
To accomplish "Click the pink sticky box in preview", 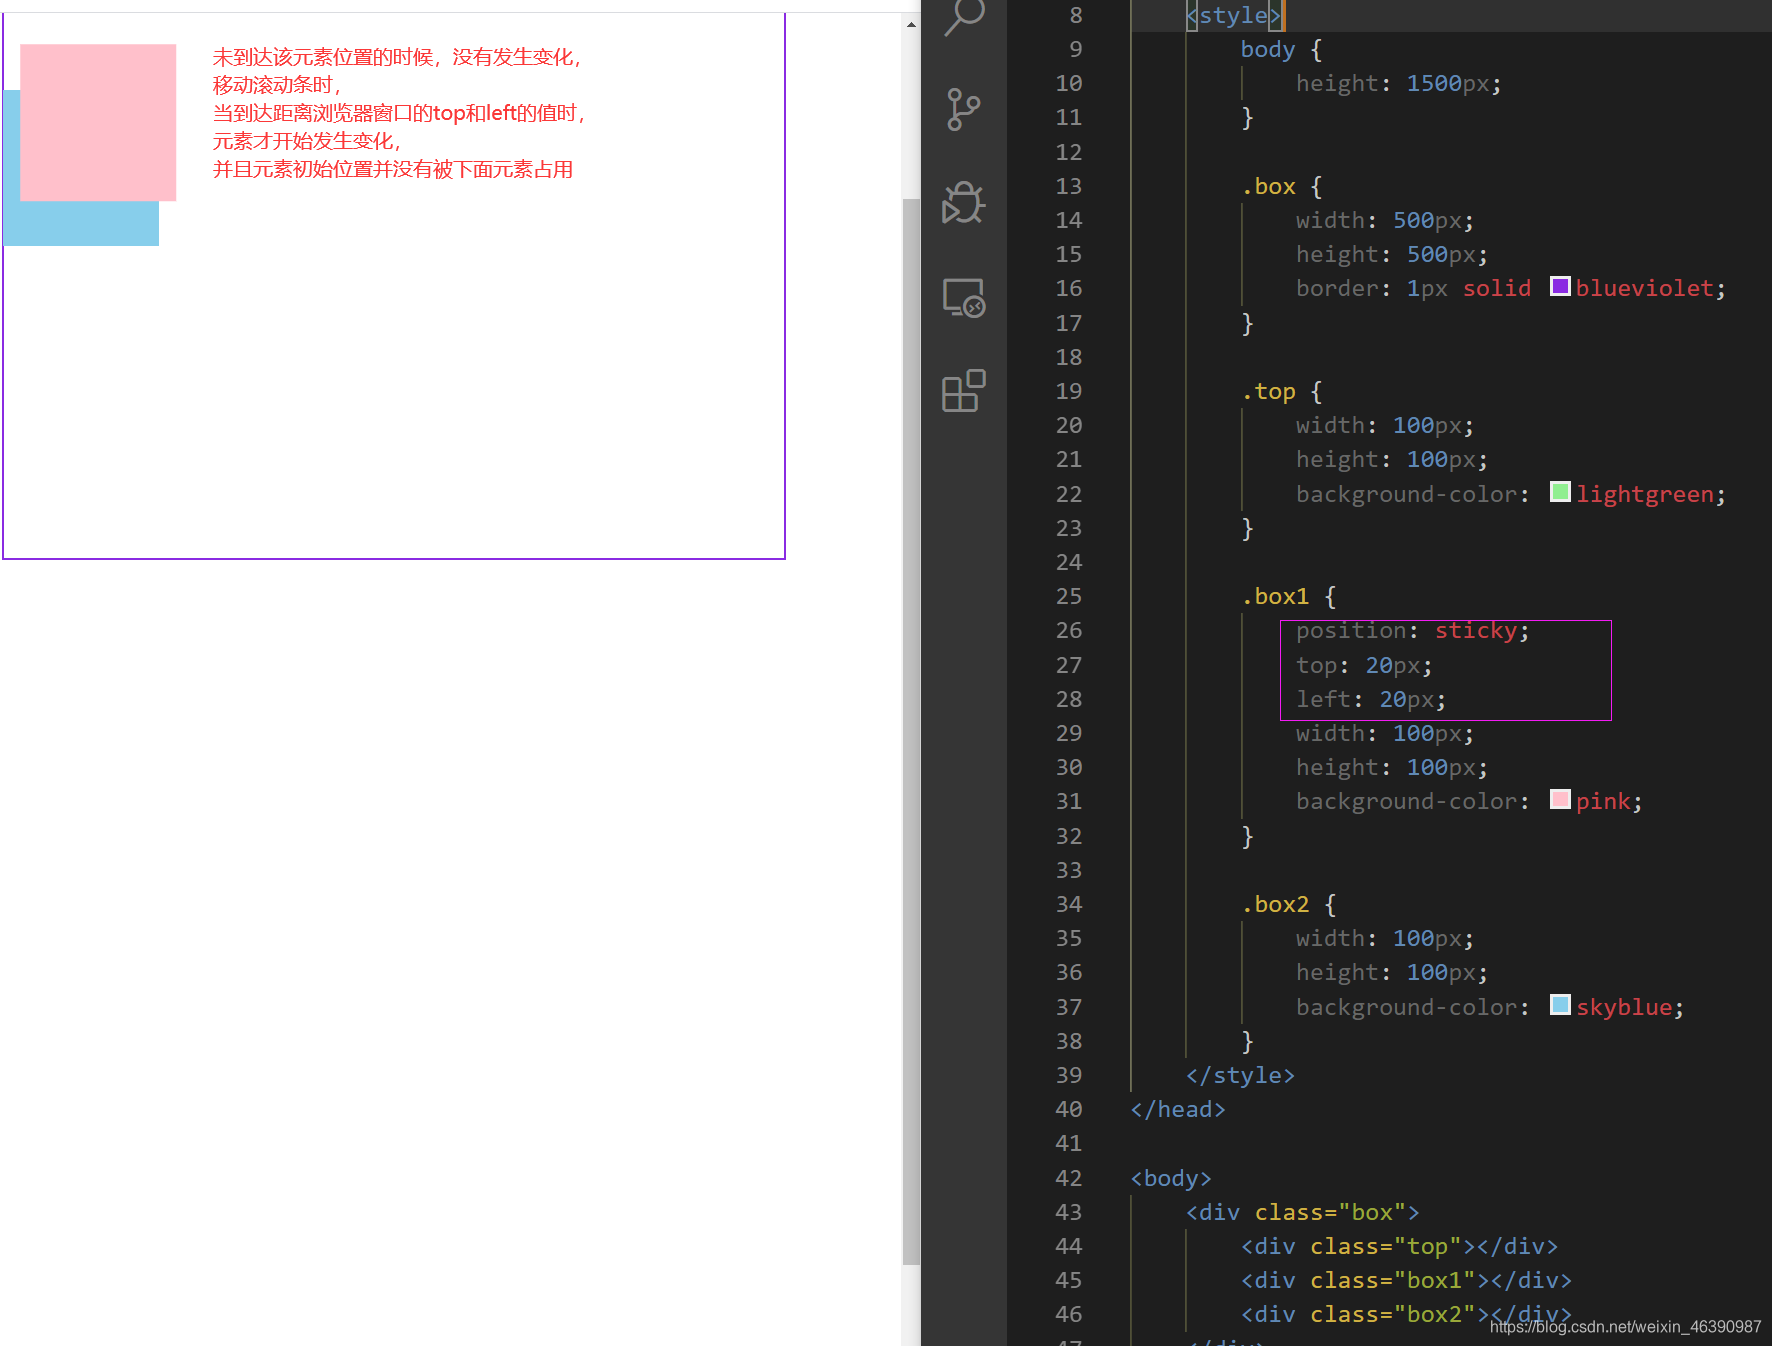I will pyautogui.click(x=98, y=122).
